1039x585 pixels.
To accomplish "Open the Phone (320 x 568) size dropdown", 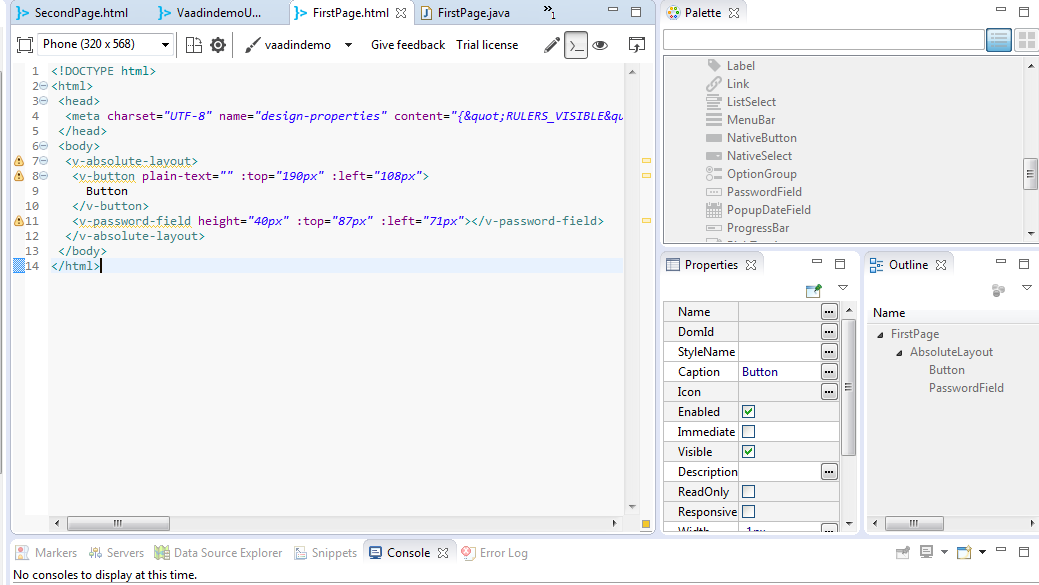I will coord(165,45).
